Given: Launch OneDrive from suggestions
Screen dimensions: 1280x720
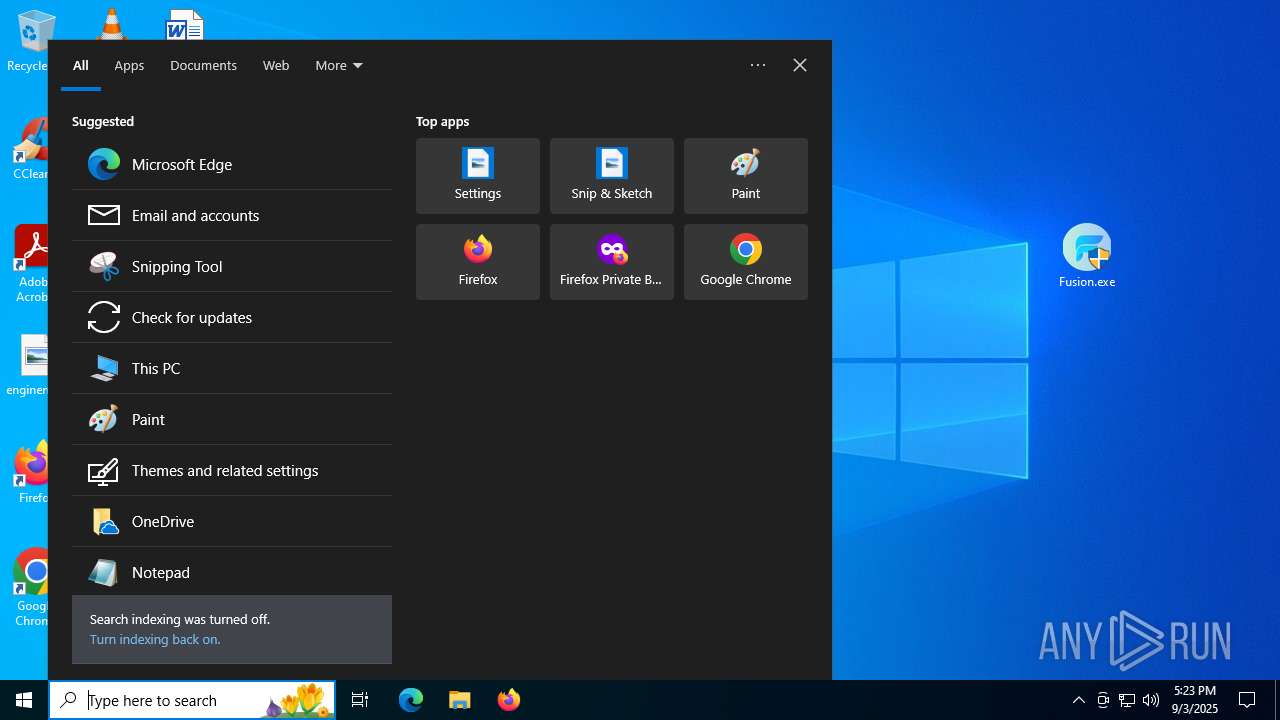Looking at the screenshot, I should click(232, 521).
